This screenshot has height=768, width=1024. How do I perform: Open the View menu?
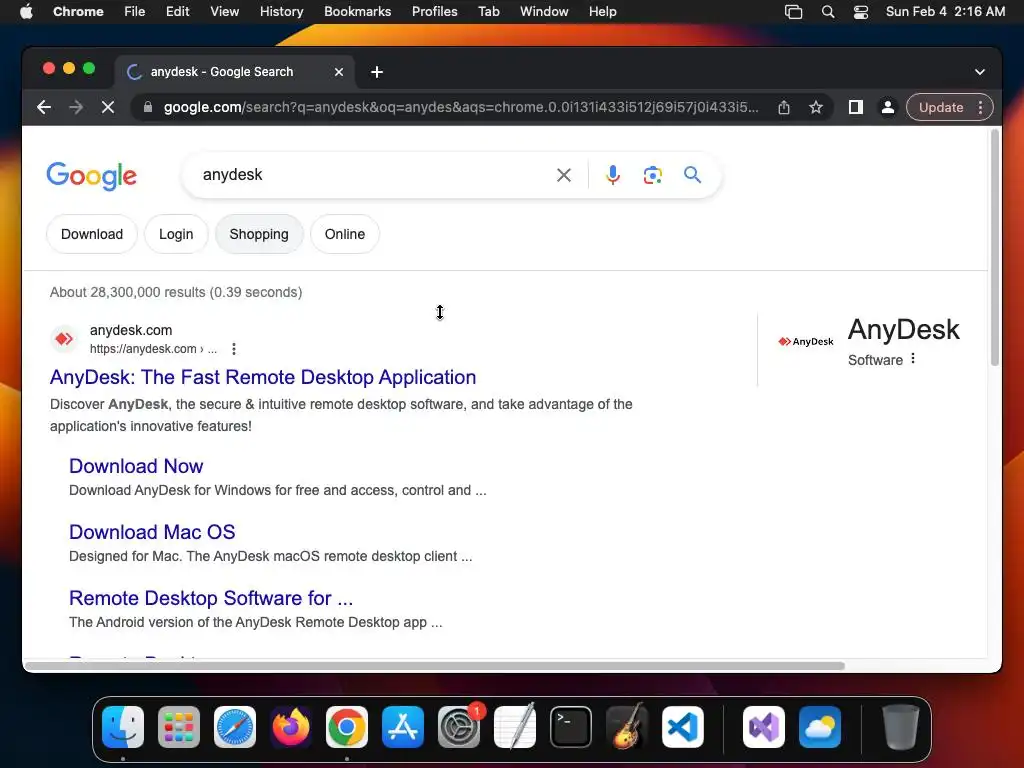pyautogui.click(x=225, y=12)
